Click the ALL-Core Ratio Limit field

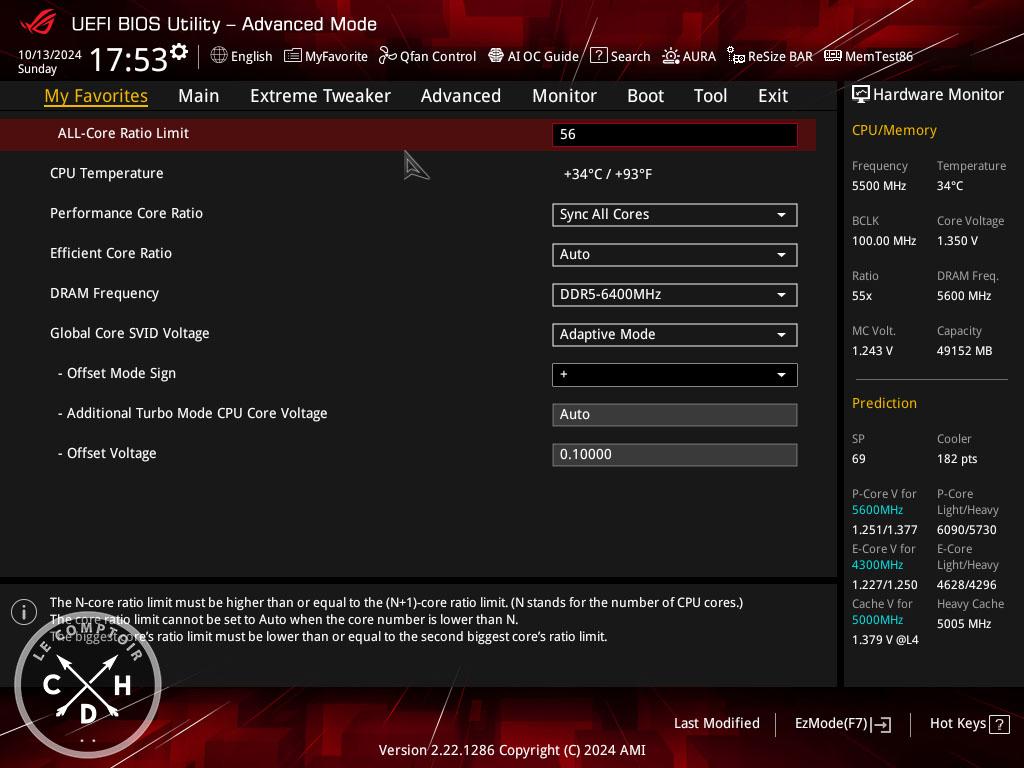coord(674,135)
